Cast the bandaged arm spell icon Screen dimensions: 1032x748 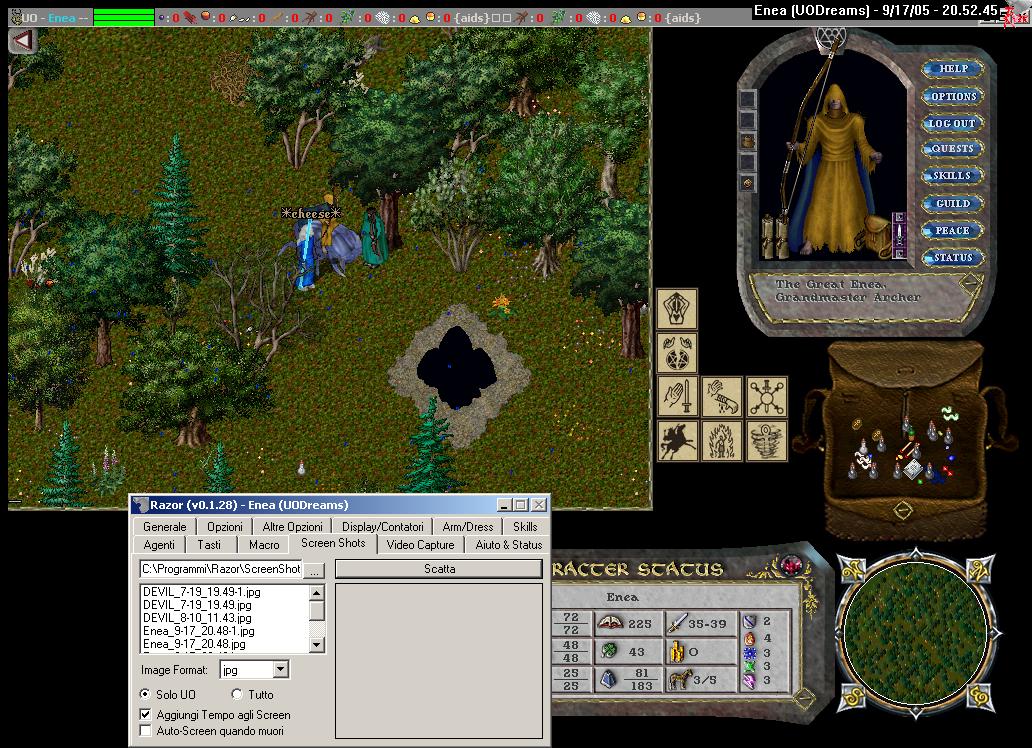point(722,397)
